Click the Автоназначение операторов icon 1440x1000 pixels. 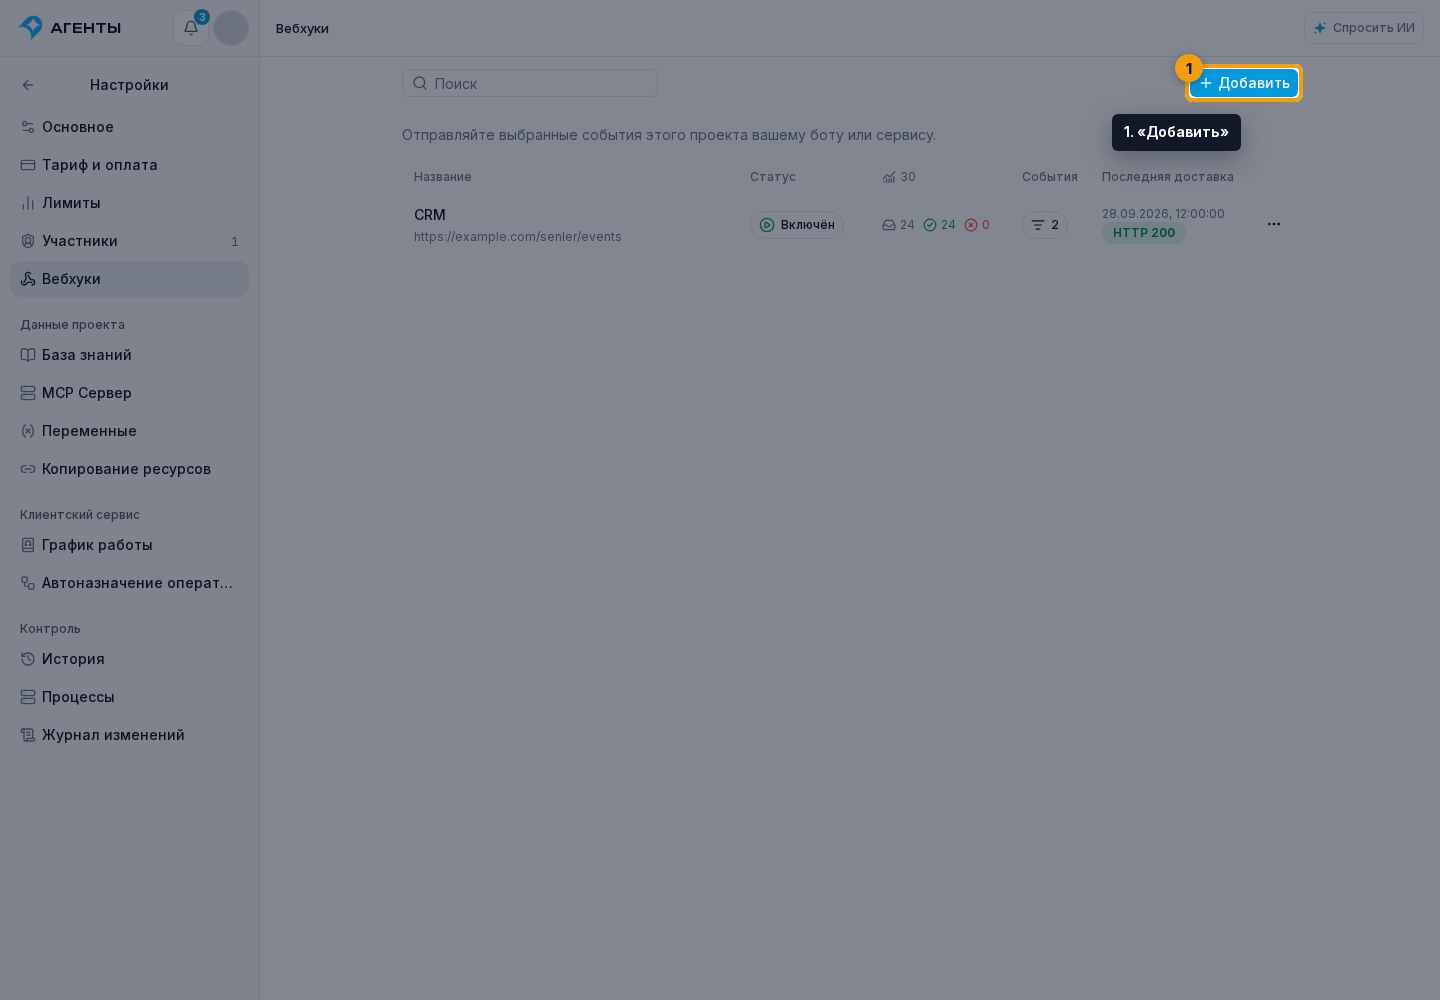click(28, 583)
